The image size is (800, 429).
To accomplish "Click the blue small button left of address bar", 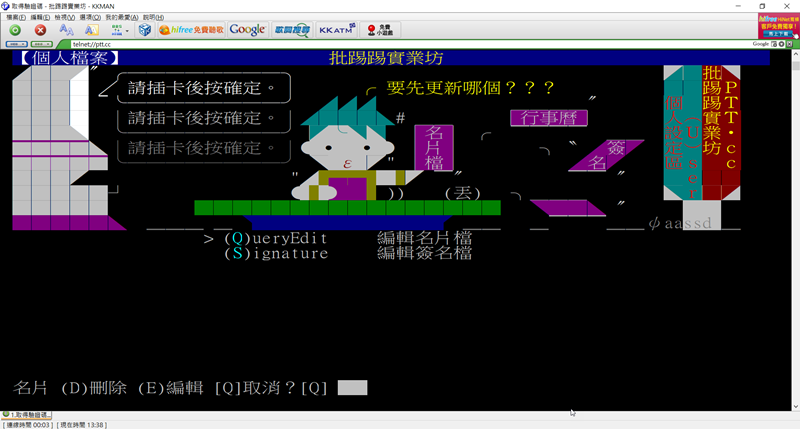I will point(16,44).
